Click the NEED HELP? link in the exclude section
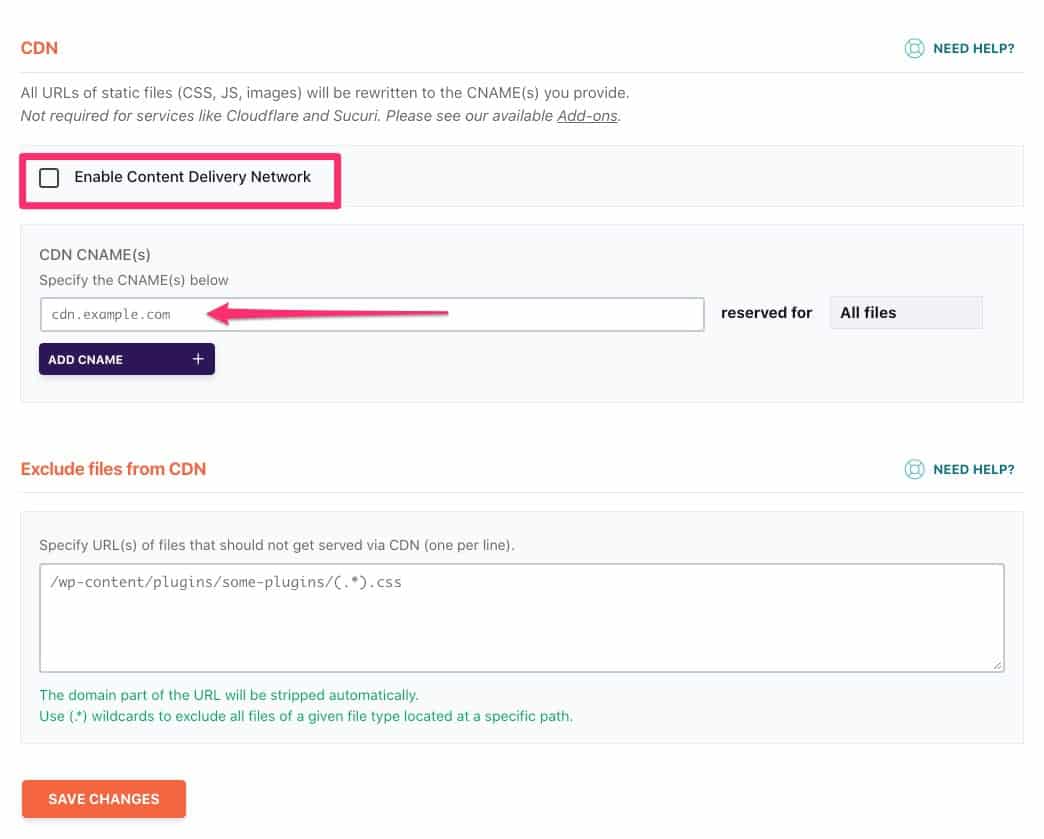Viewport: 1044px width, 839px height. 973,469
